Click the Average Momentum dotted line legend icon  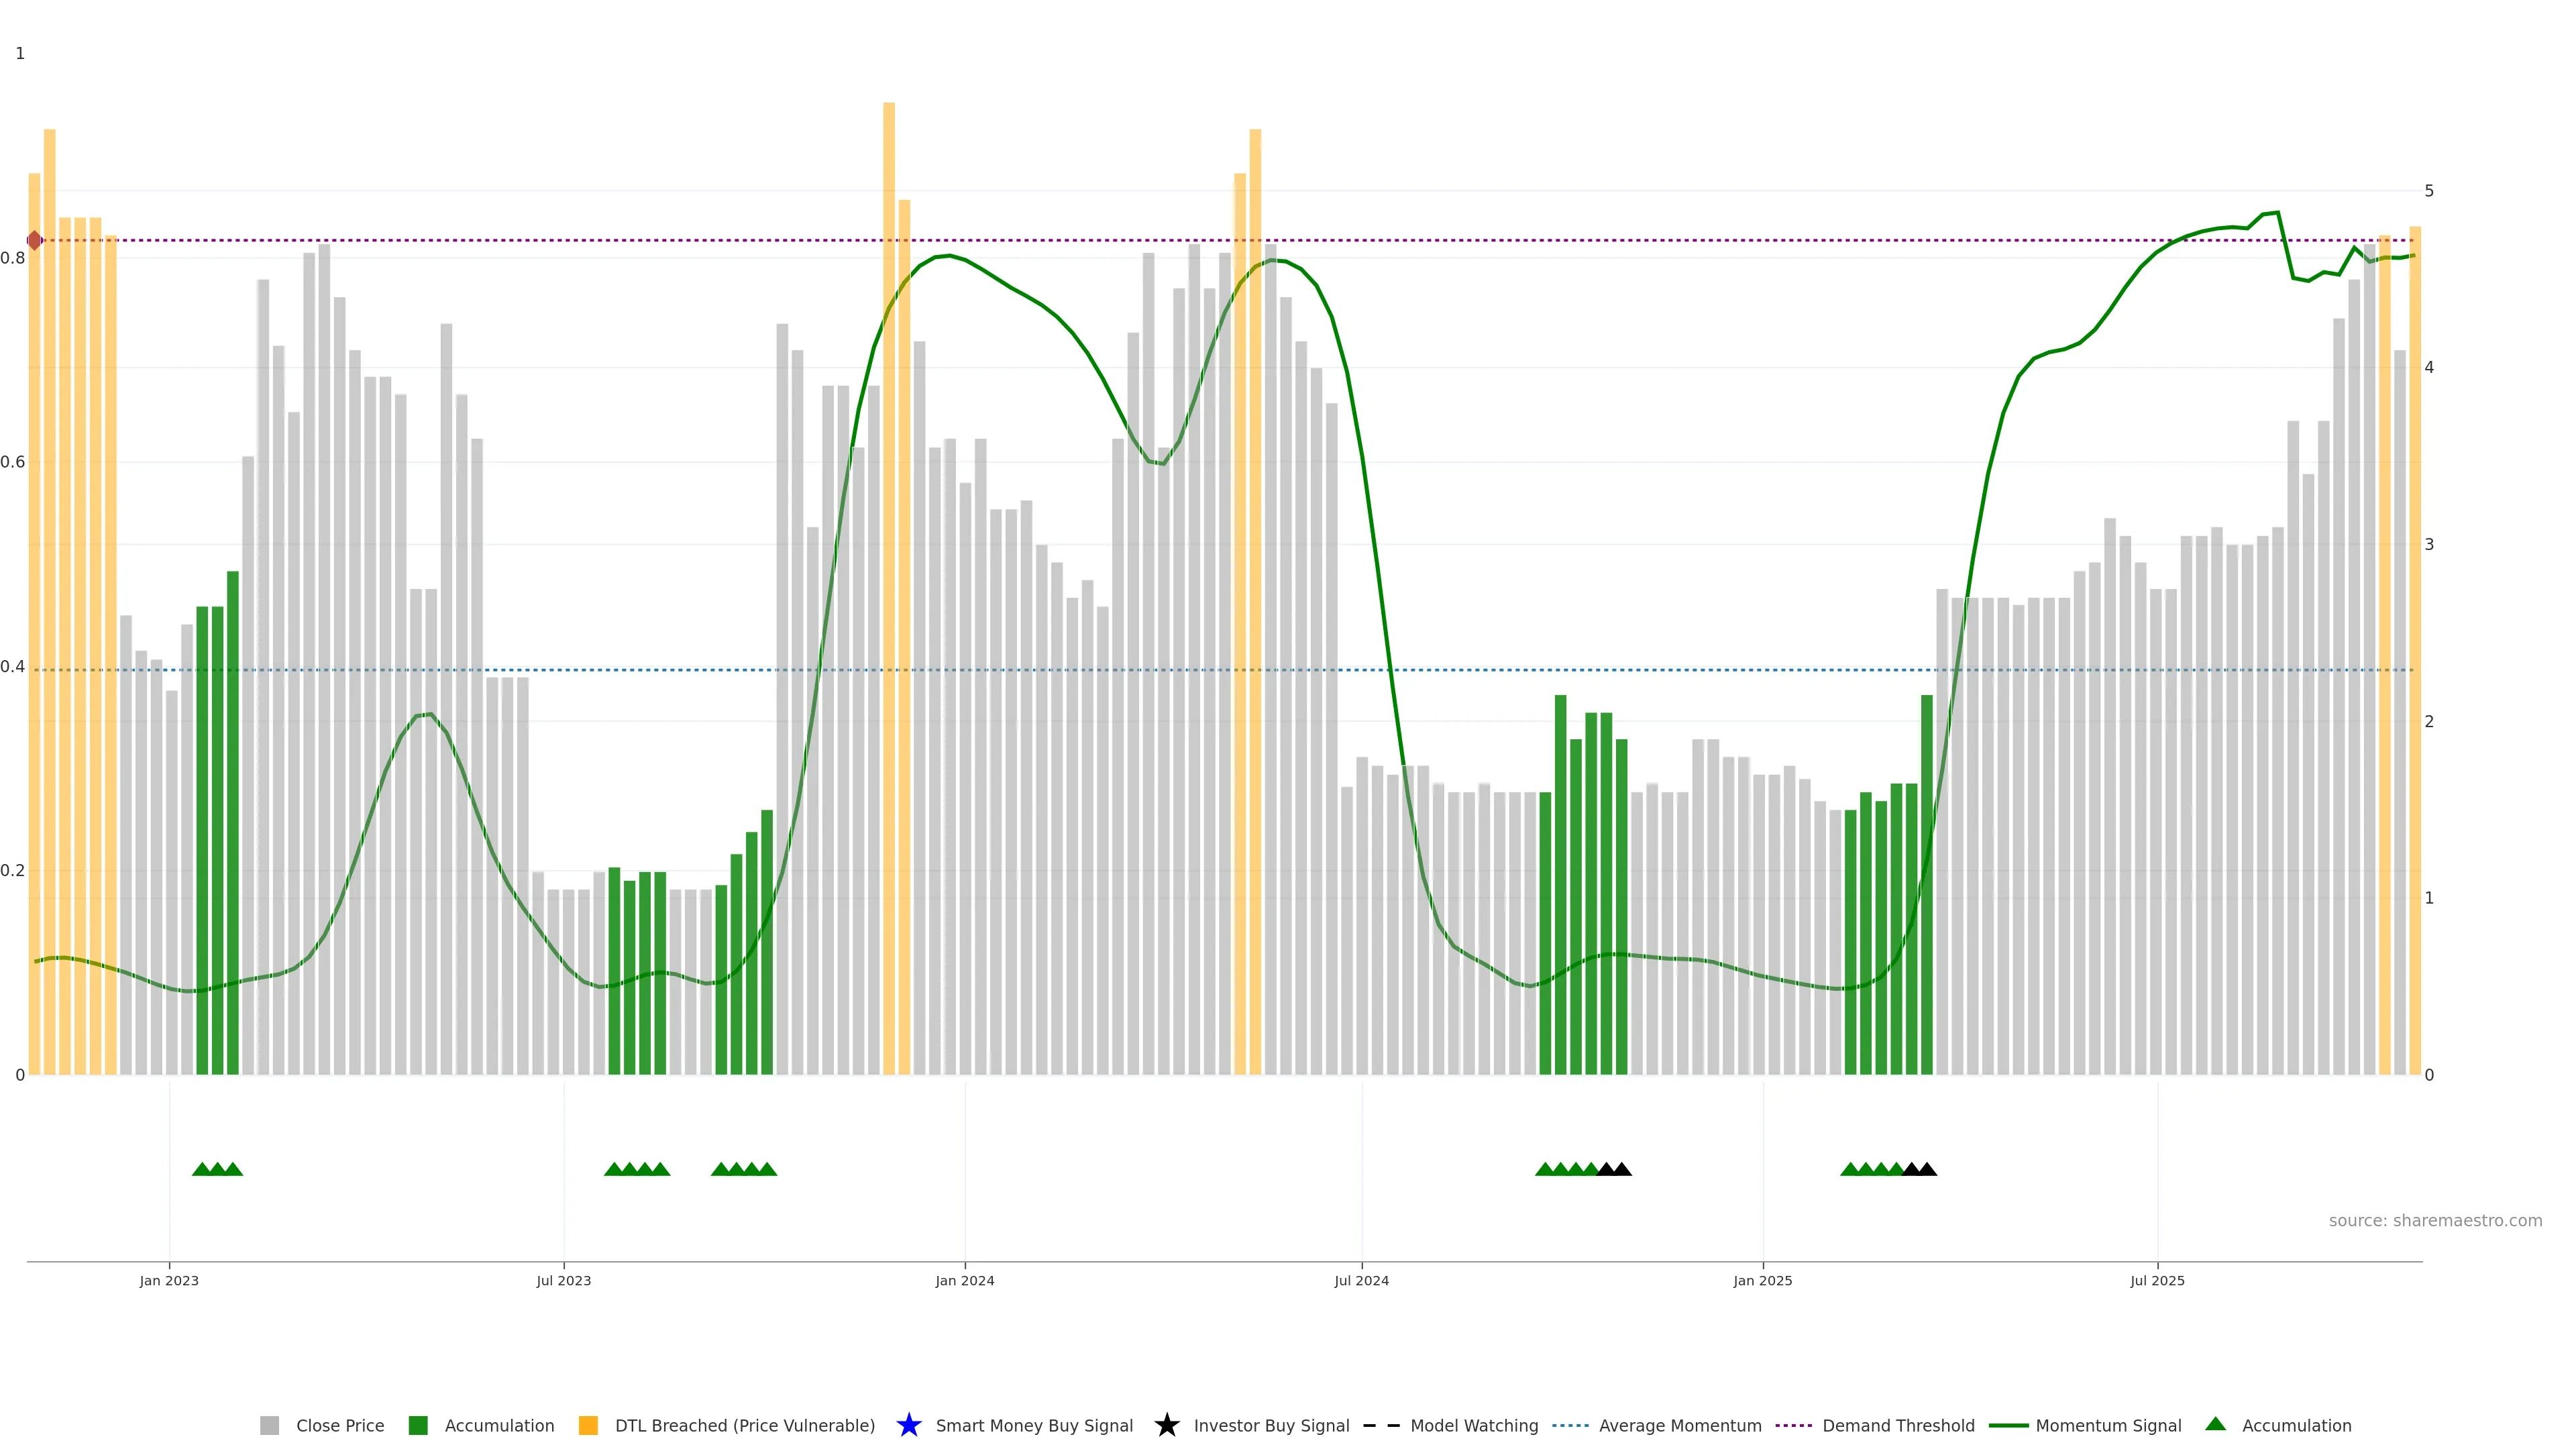pos(1570,1425)
